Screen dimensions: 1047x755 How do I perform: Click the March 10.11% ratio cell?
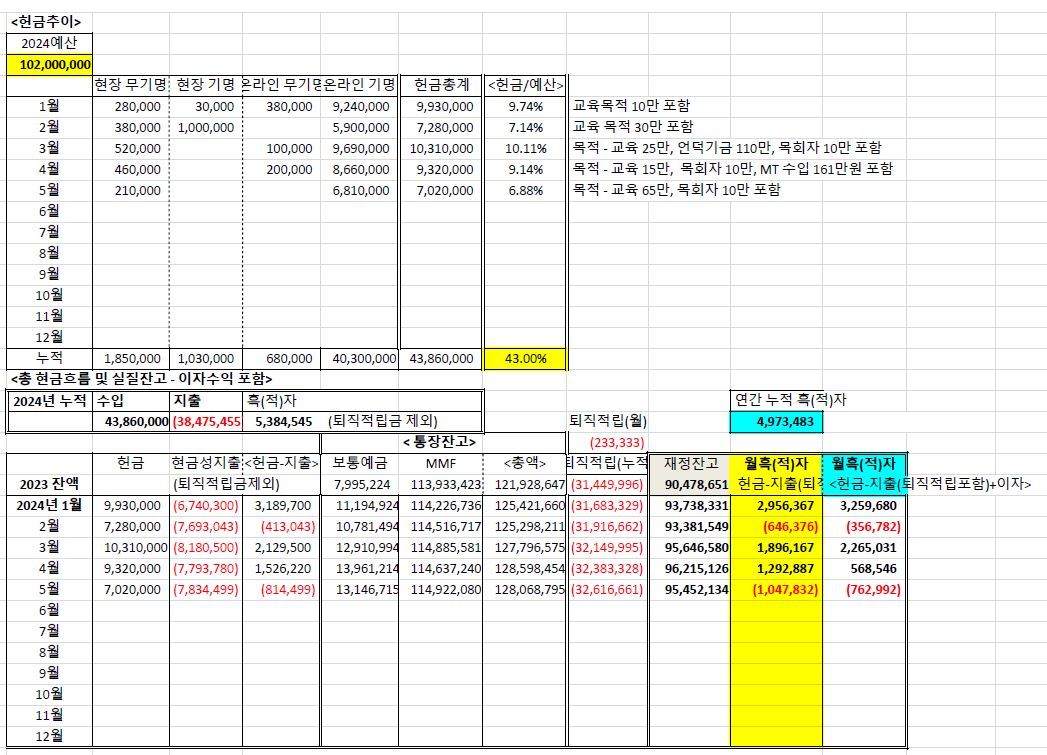[524, 148]
